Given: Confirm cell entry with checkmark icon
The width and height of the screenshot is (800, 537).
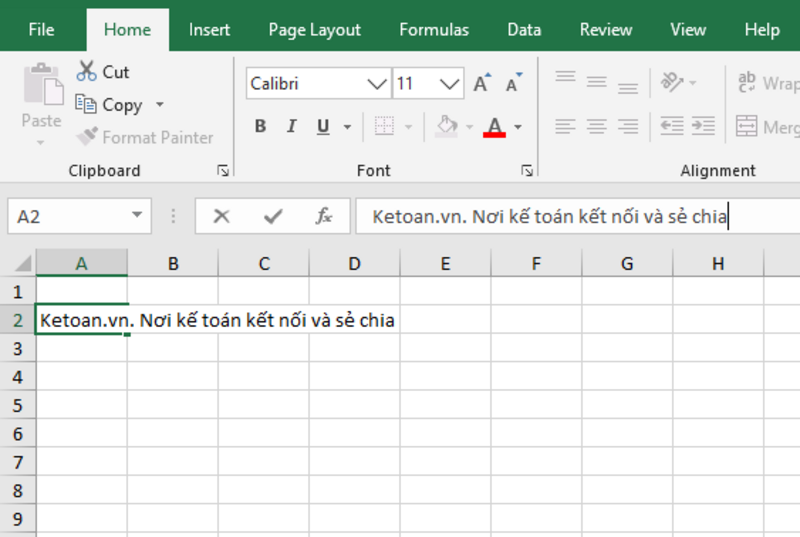Looking at the screenshot, I should [272, 216].
